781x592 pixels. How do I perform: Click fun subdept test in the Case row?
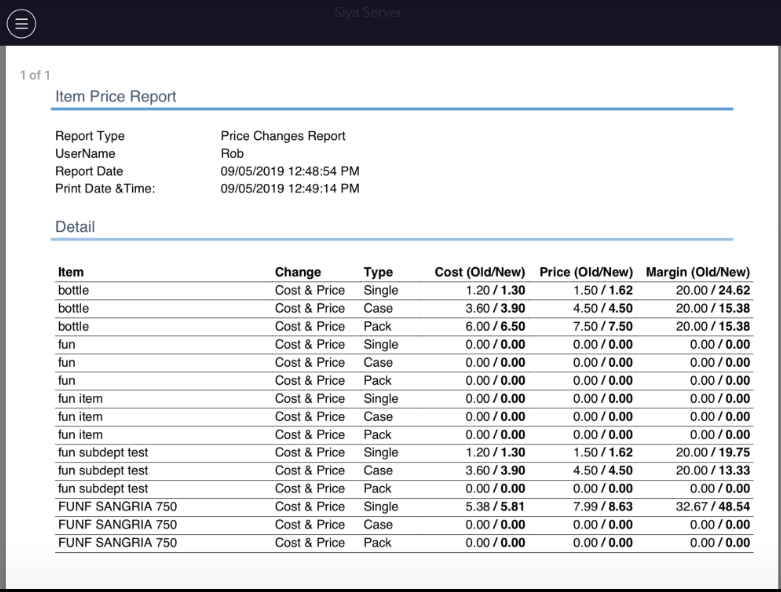[103, 471]
